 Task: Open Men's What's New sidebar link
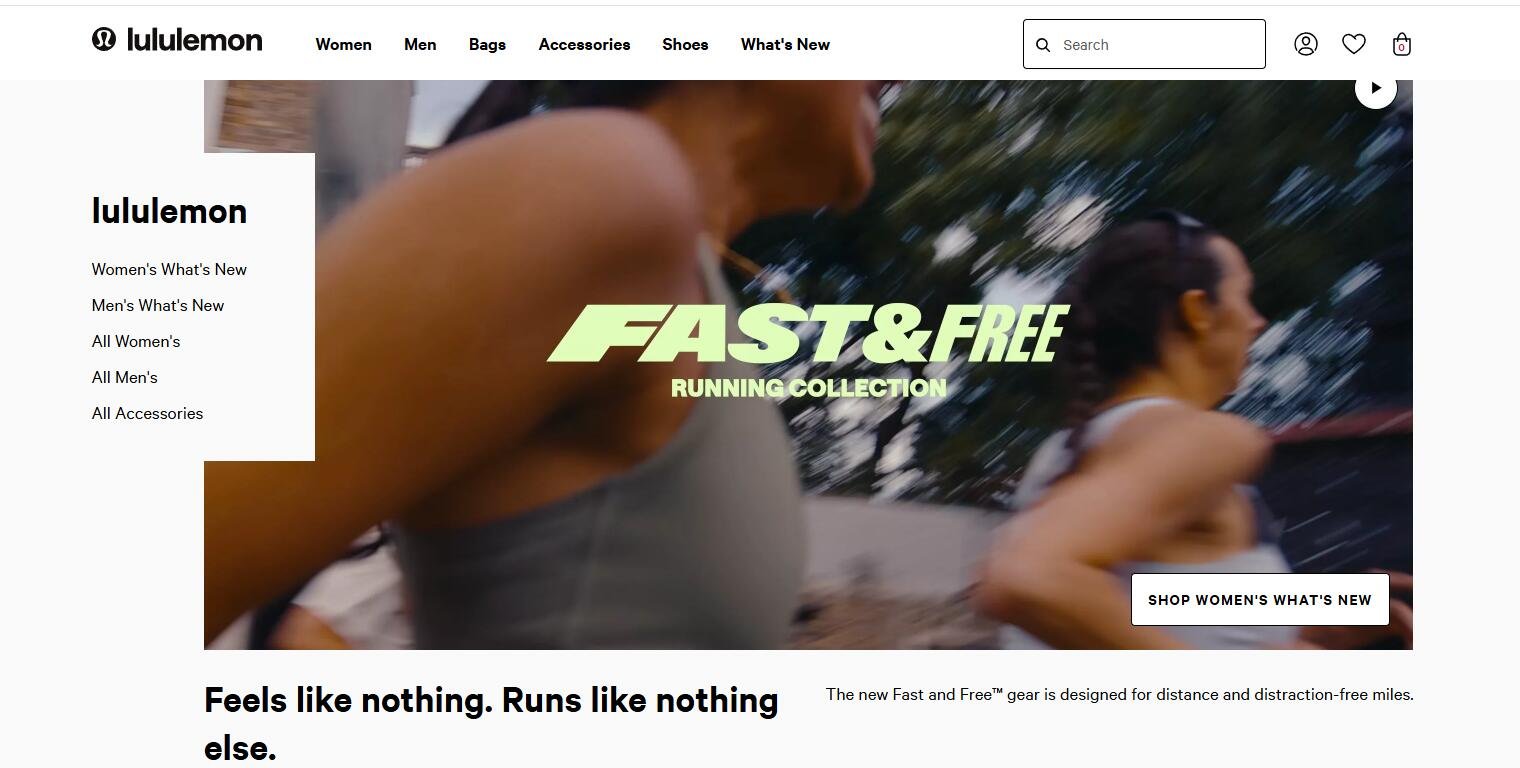click(158, 305)
